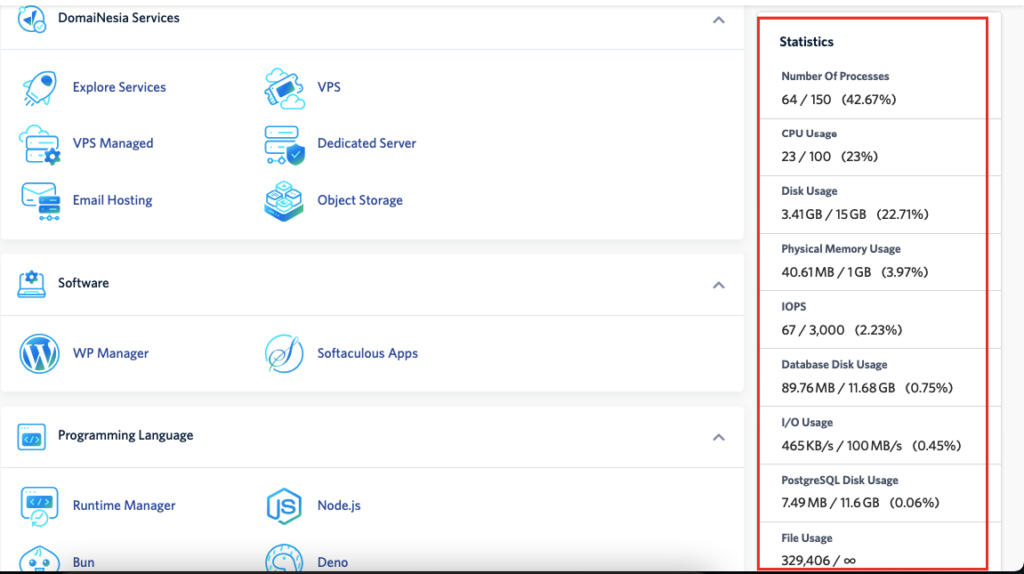Image resolution: width=1024 pixels, height=574 pixels.
Task: Click the 329,406 / ∞ file value
Action: pyautogui.click(x=818, y=561)
